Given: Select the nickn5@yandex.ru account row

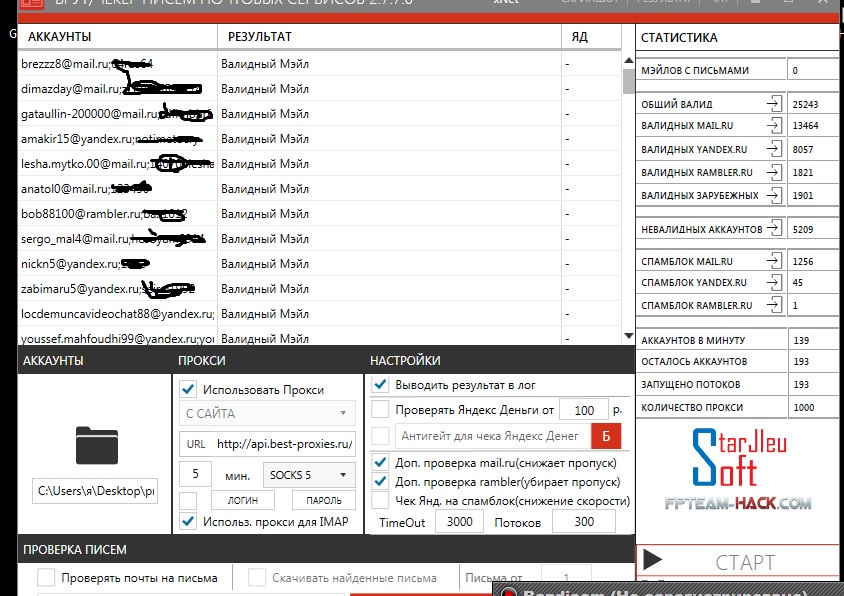Looking at the screenshot, I should tap(319, 264).
